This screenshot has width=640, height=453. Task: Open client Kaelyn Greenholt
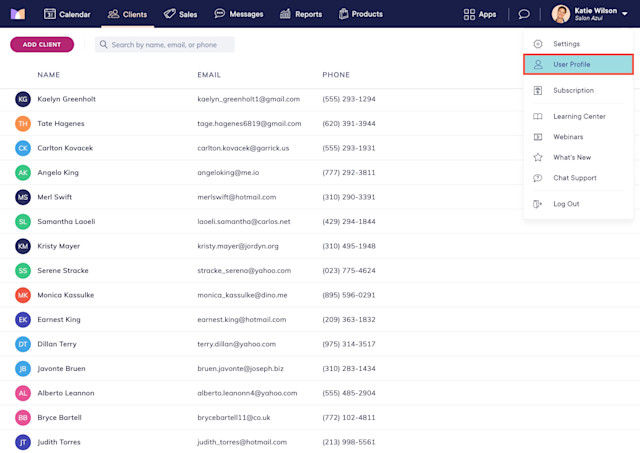coord(67,99)
